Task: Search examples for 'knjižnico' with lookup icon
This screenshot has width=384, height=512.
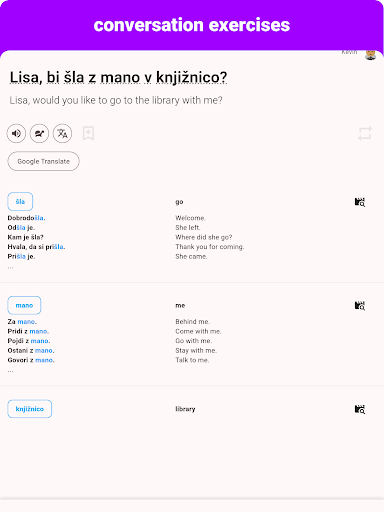Action: click(360, 409)
